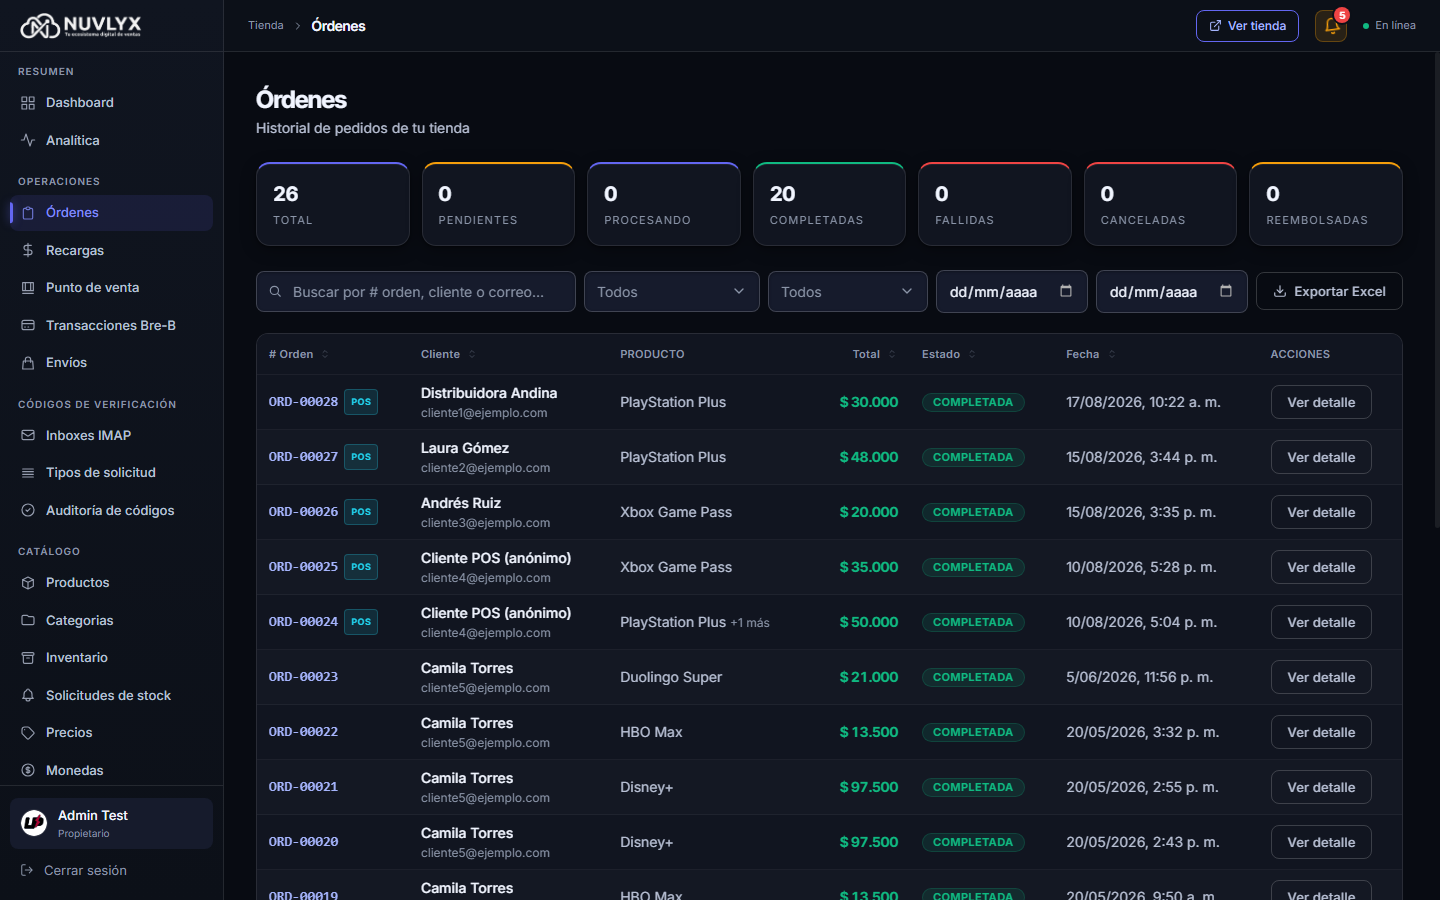
Task: Open Ver detalle for ORD-00021
Action: [x=1321, y=787]
